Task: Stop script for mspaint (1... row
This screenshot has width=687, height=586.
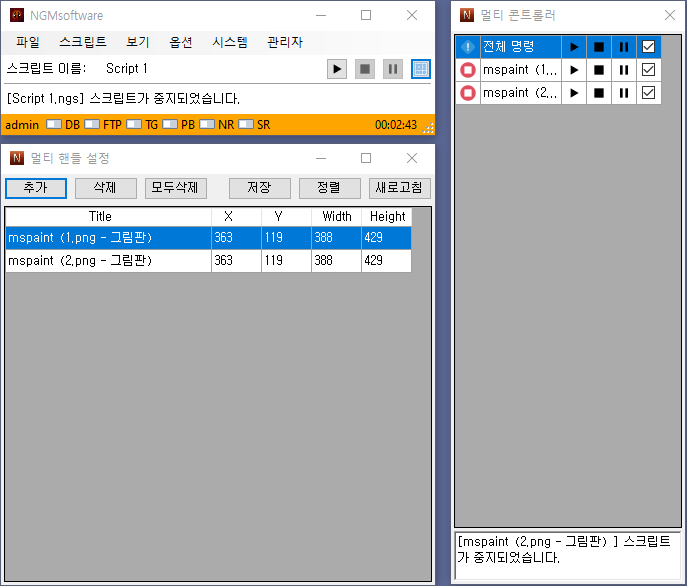Action: click(x=599, y=70)
